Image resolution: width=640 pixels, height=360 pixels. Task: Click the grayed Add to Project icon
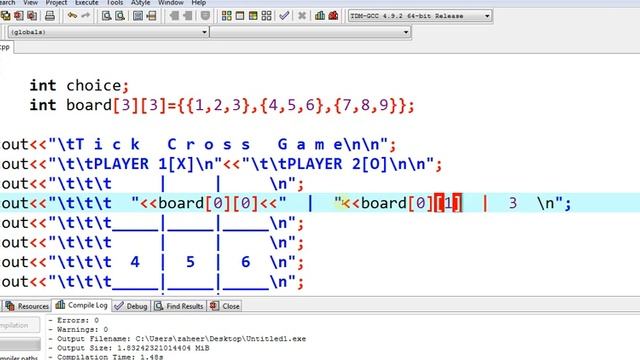174,16
